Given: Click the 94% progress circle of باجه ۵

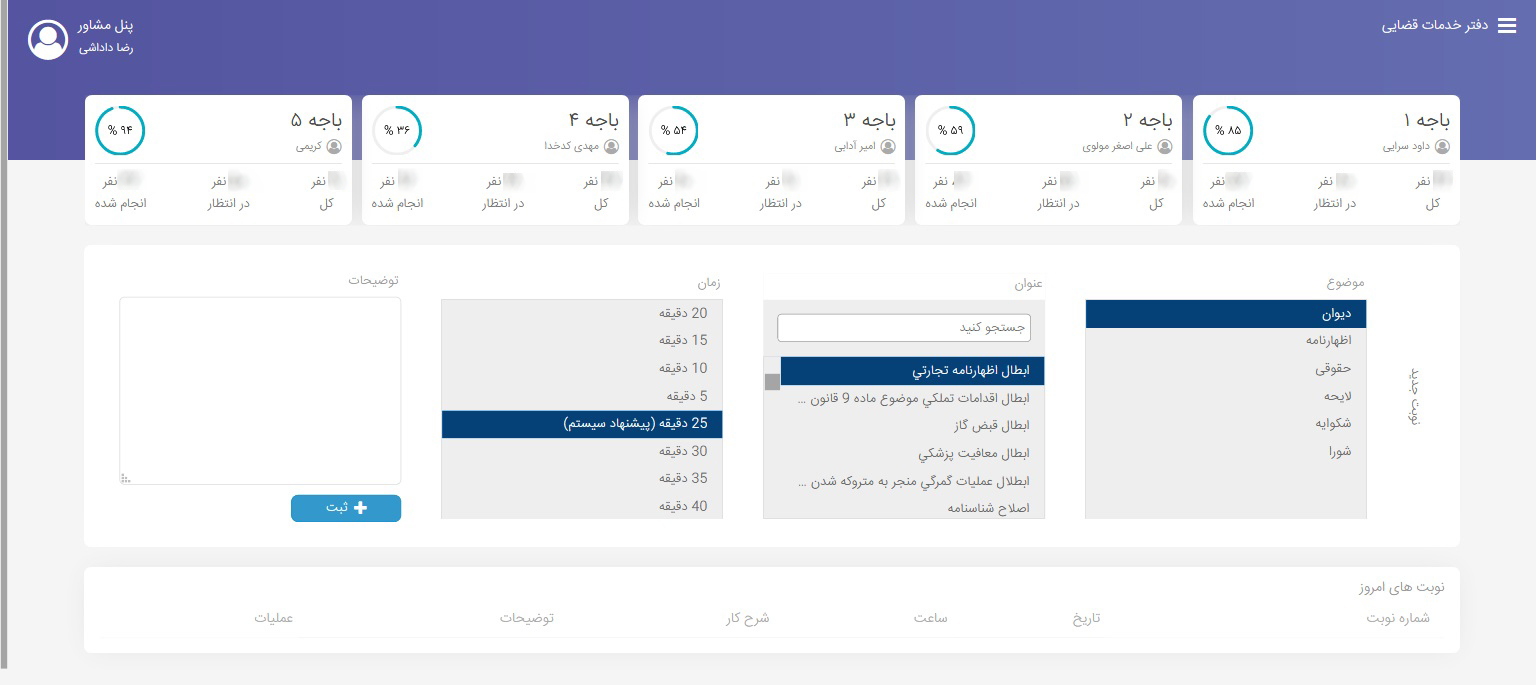Looking at the screenshot, I should [120, 131].
